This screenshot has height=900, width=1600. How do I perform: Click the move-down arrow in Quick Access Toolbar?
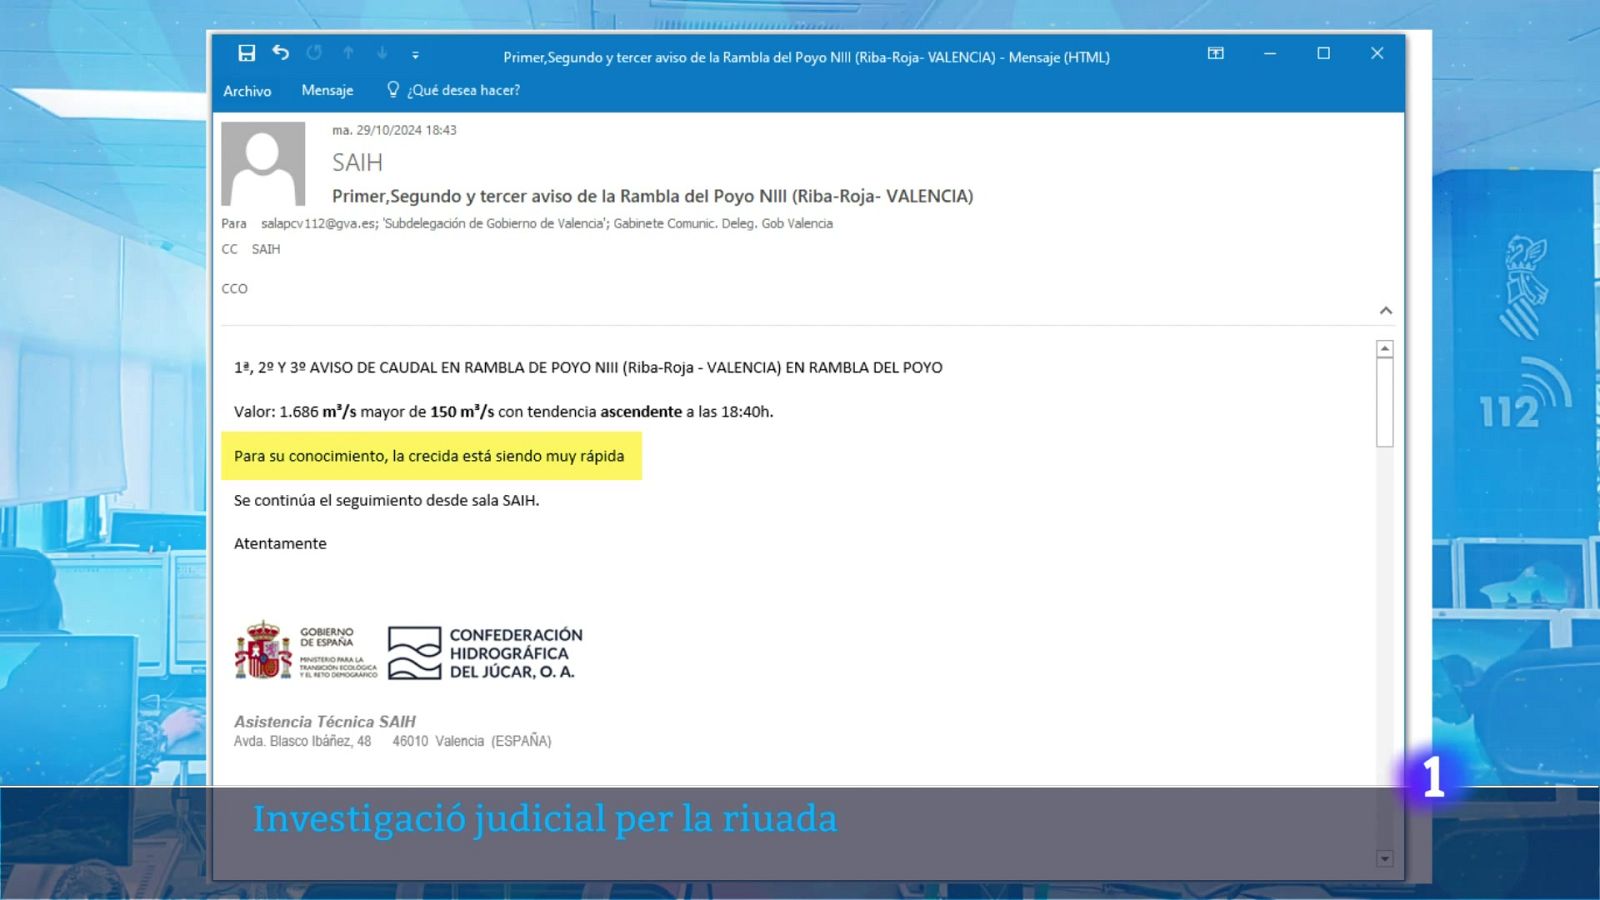[381, 53]
